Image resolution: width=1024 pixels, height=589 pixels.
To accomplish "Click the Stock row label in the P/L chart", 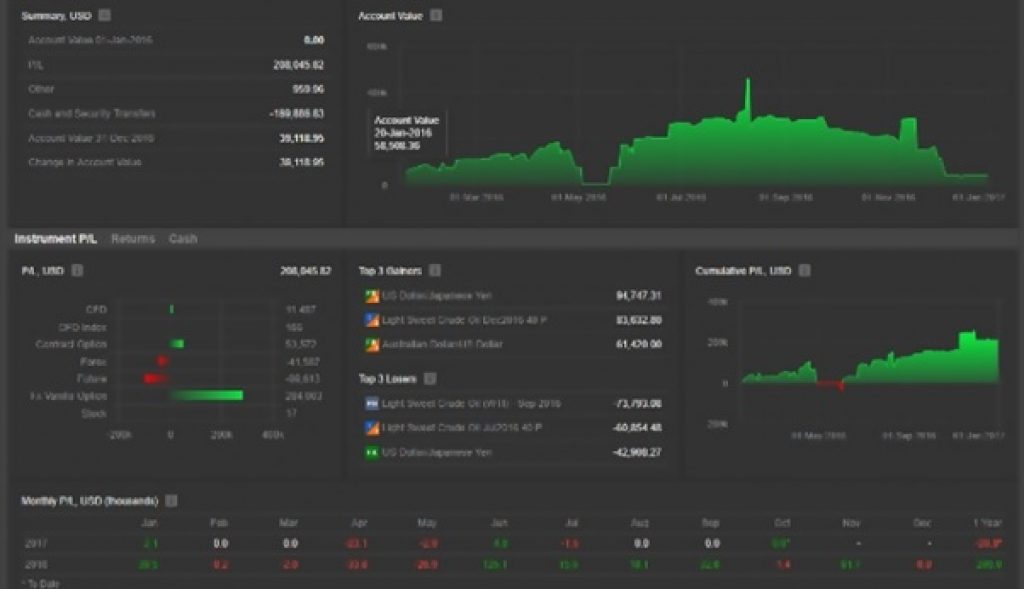I will click(94, 413).
